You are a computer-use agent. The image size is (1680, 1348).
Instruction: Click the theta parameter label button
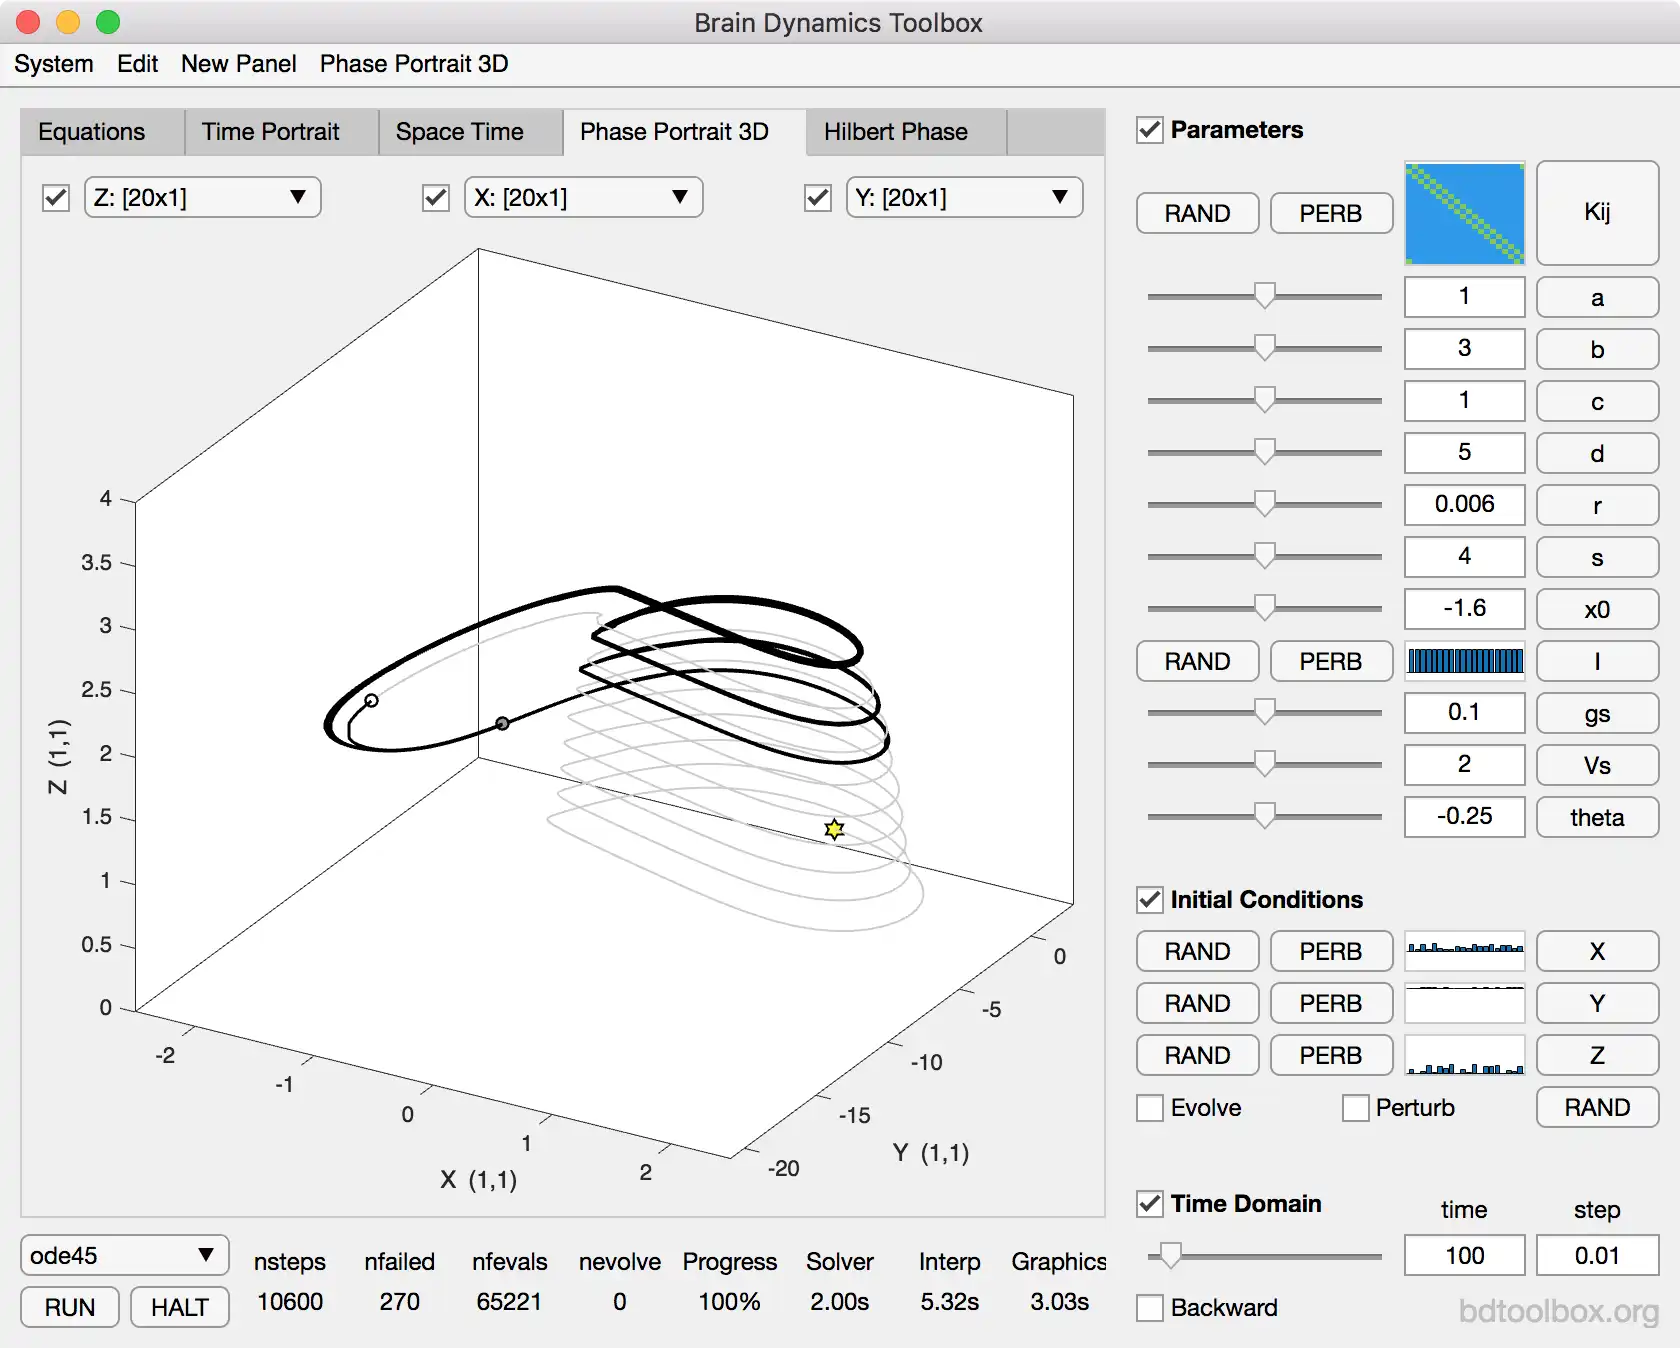[1596, 817]
